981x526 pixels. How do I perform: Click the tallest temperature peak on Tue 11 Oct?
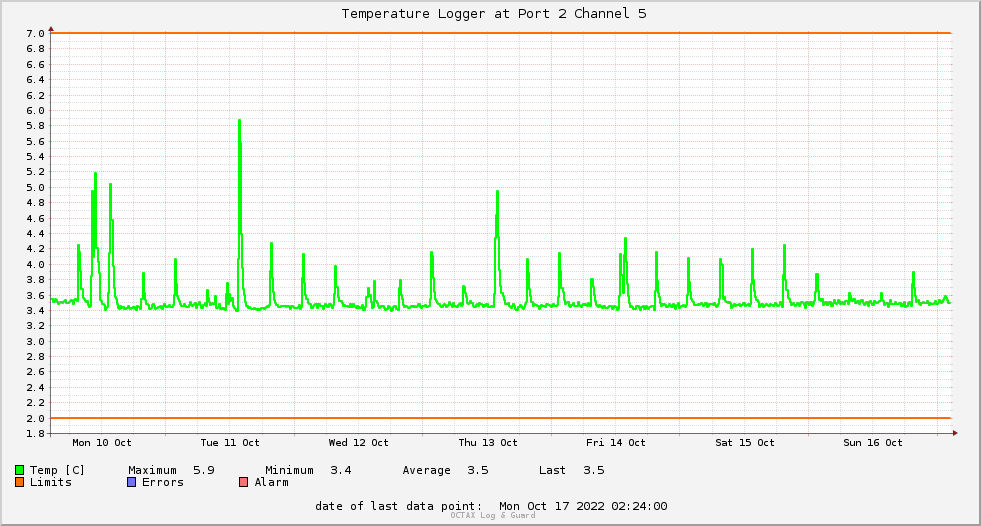[x=240, y=121]
